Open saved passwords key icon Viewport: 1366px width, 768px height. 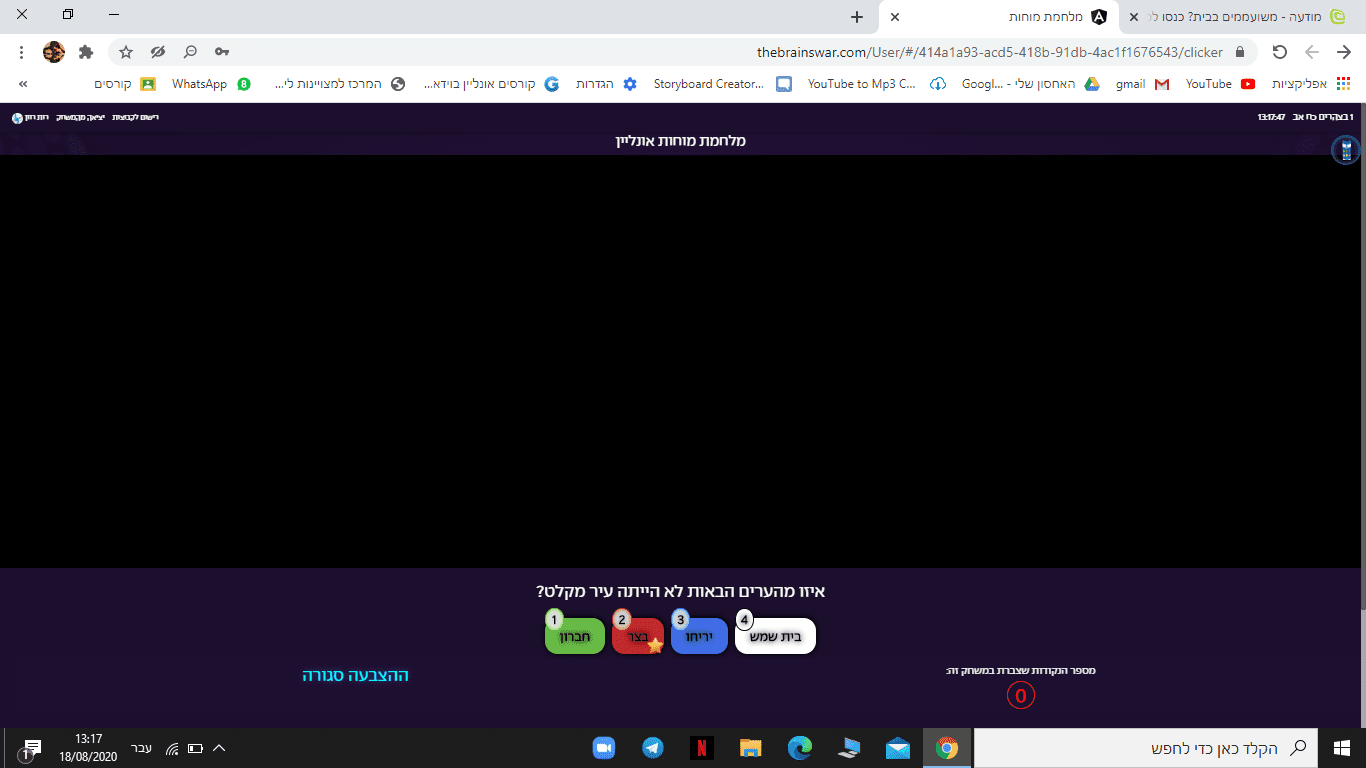(x=221, y=52)
